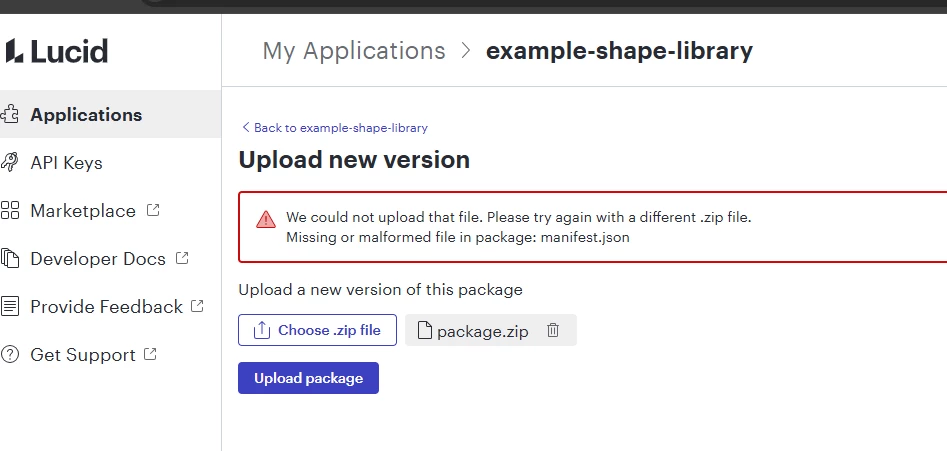947x451 pixels.
Task: Click the red warning triangle icon
Action: (266, 219)
